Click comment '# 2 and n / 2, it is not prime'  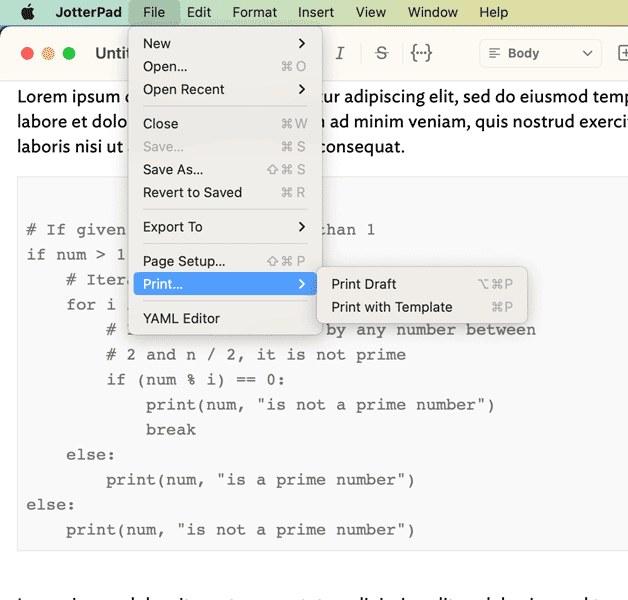click(256, 355)
